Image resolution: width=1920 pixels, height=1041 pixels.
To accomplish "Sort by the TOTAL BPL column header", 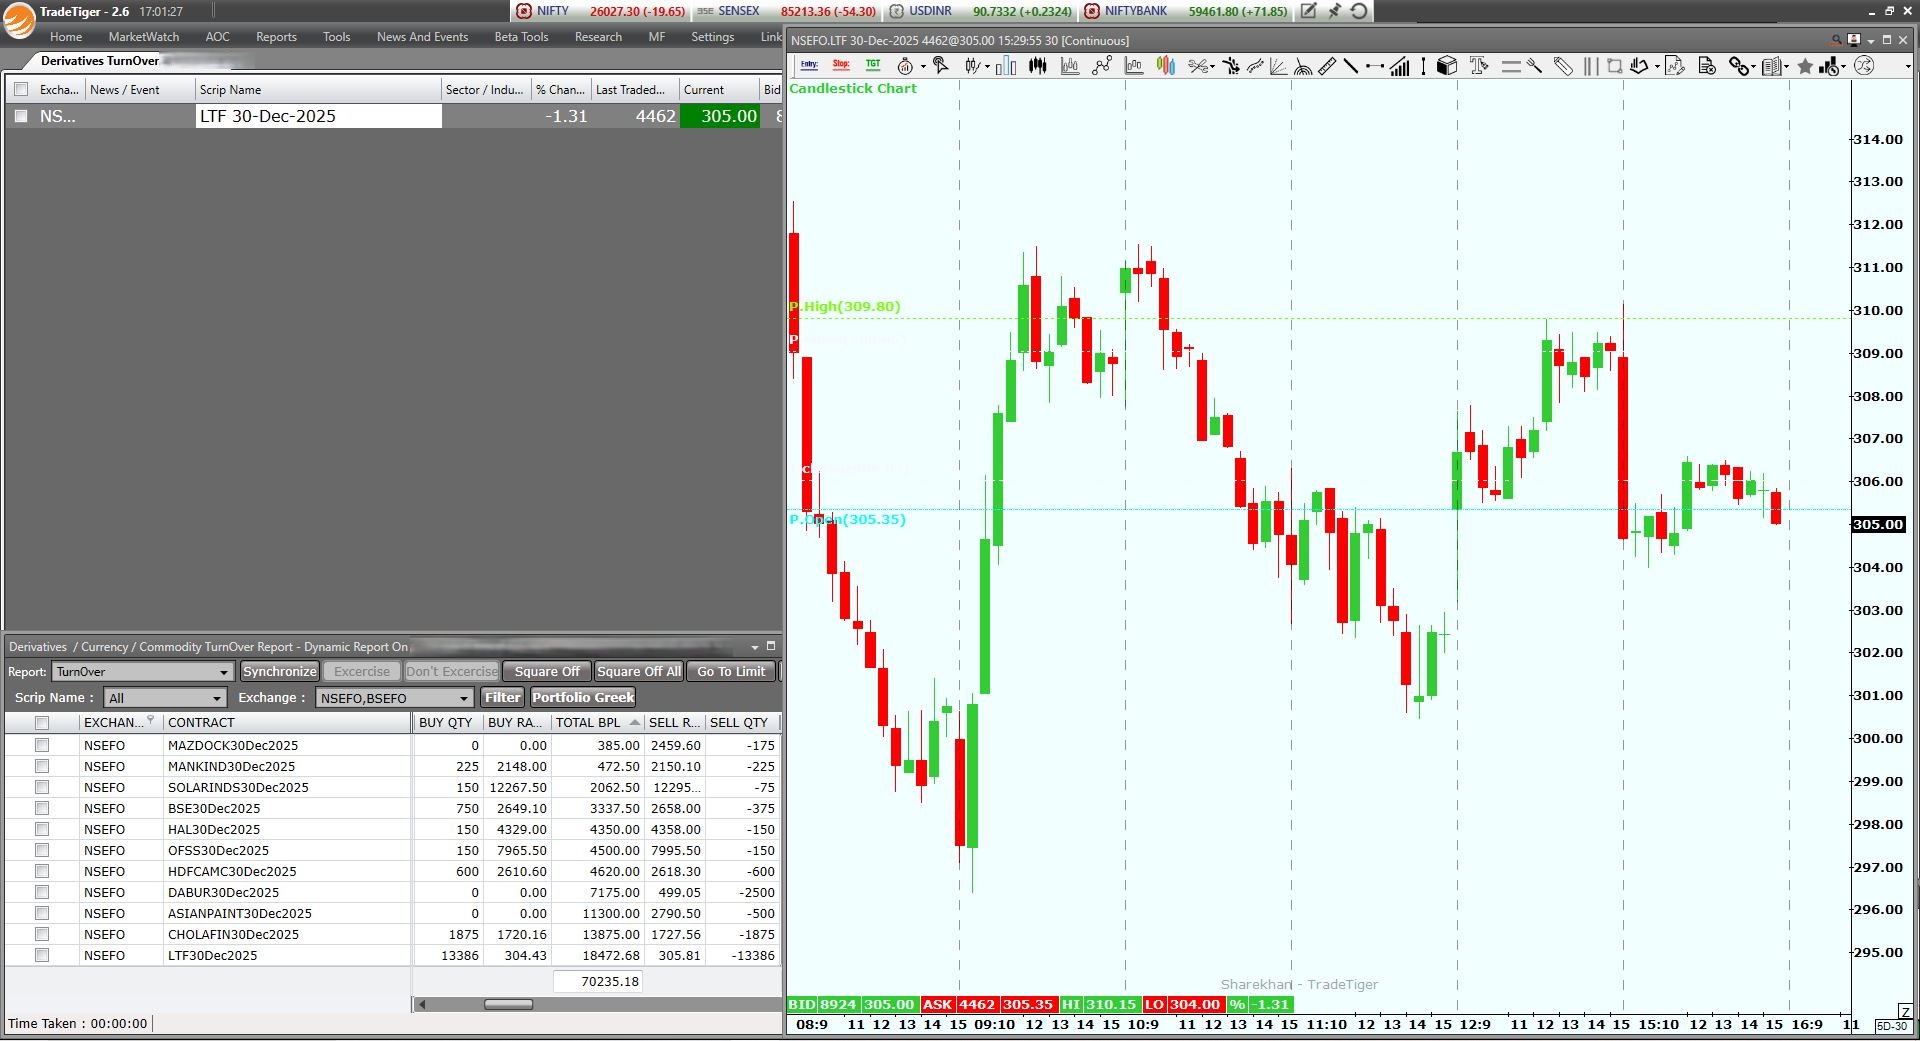I will pyautogui.click(x=588, y=722).
